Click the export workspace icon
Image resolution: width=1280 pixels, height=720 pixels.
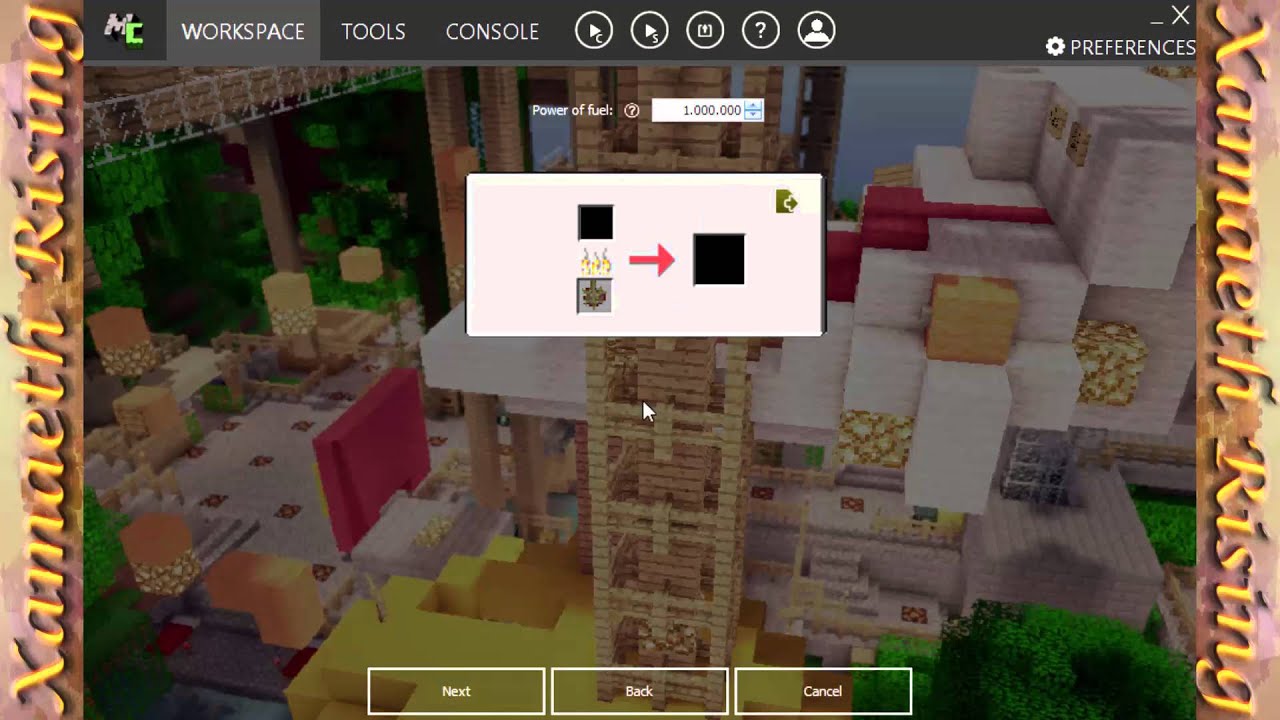[705, 31]
